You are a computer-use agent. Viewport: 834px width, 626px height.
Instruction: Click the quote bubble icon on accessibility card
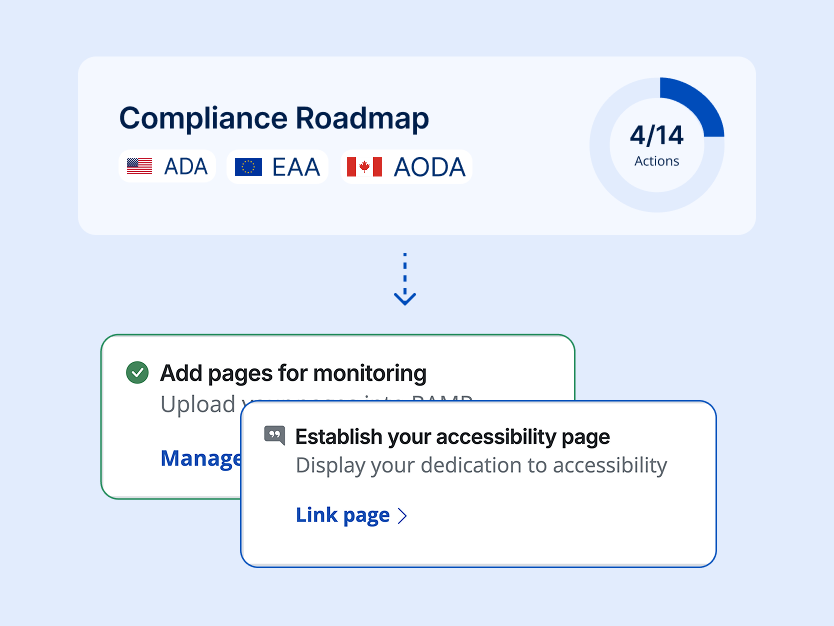point(275,435)
